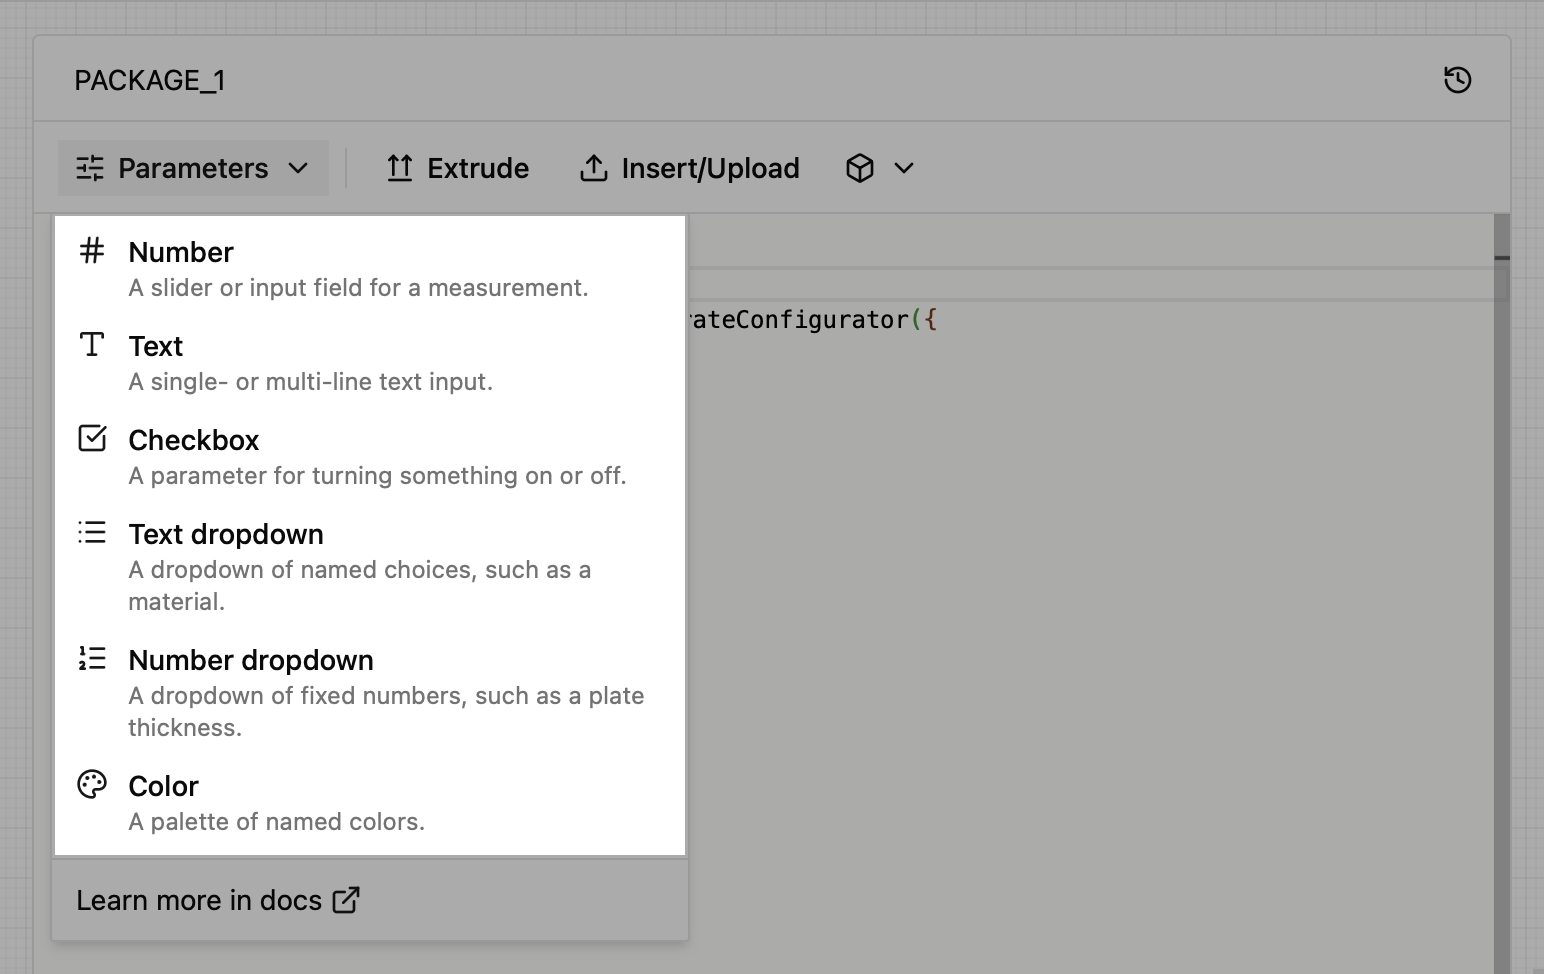Select the Color palette parameter option
Image resolution: width=1544 pixels, height=974 pixels.
(x=370, y=803)
